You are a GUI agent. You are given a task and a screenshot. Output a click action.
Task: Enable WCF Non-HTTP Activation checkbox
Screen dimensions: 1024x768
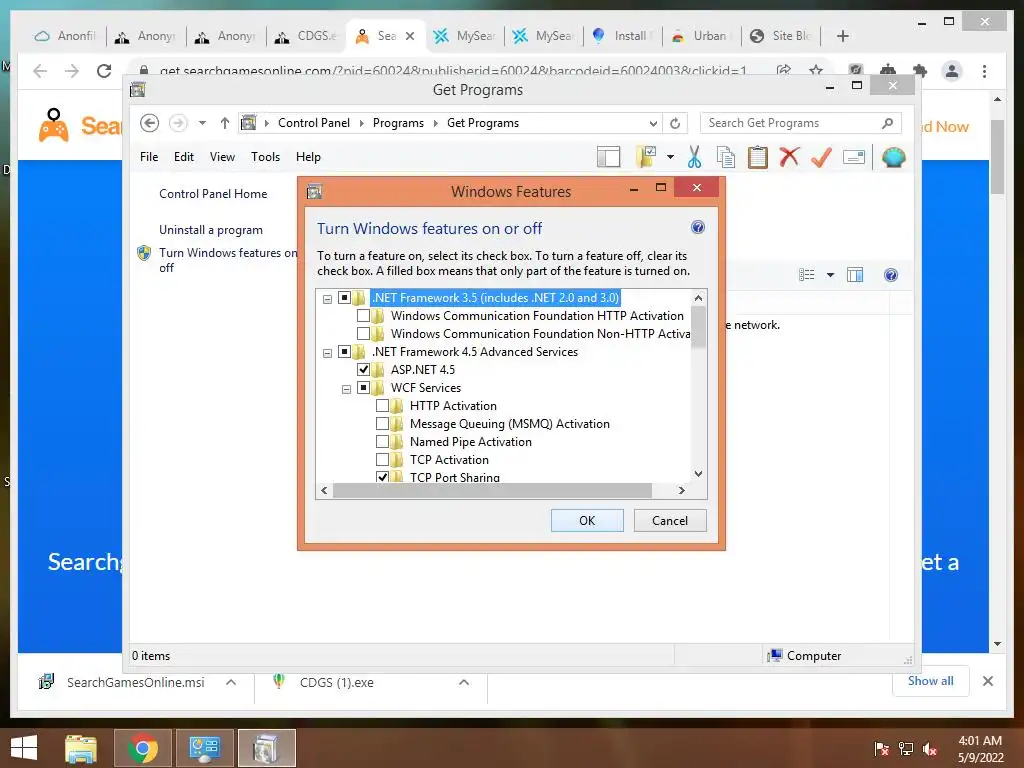pyautogui.click(x=363, y=334)
